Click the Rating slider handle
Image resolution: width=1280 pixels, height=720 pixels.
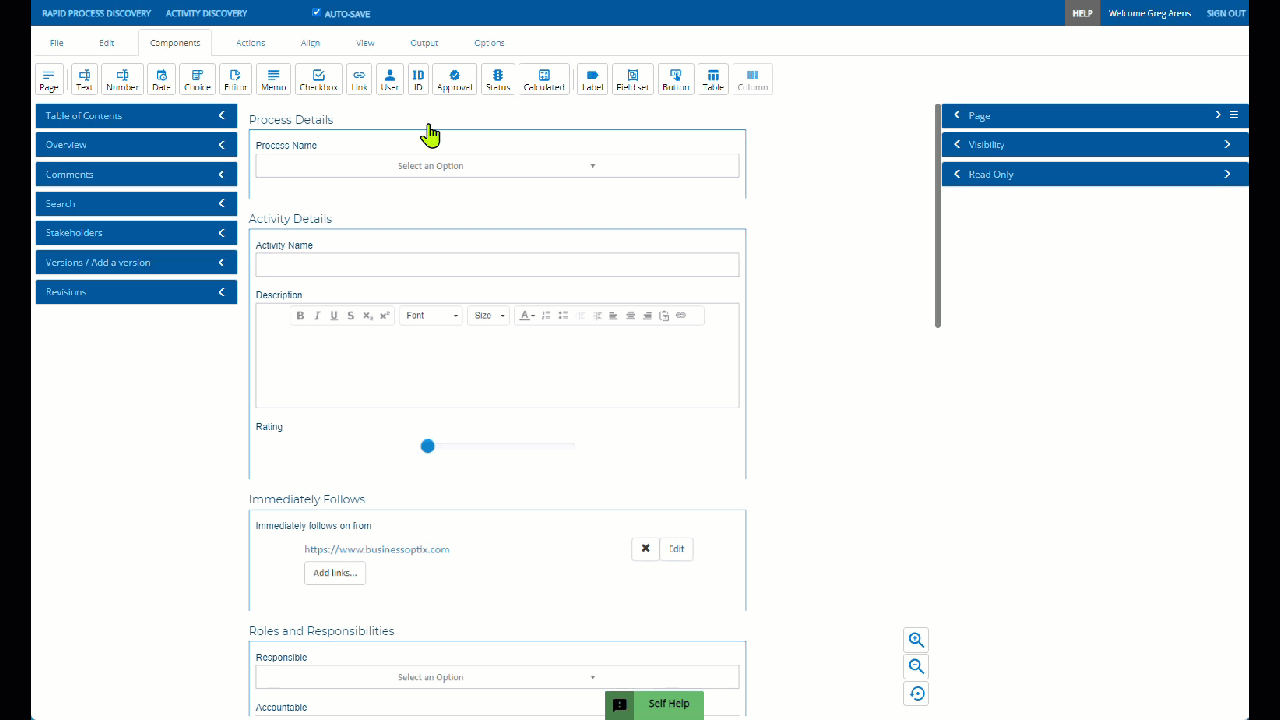428,446
